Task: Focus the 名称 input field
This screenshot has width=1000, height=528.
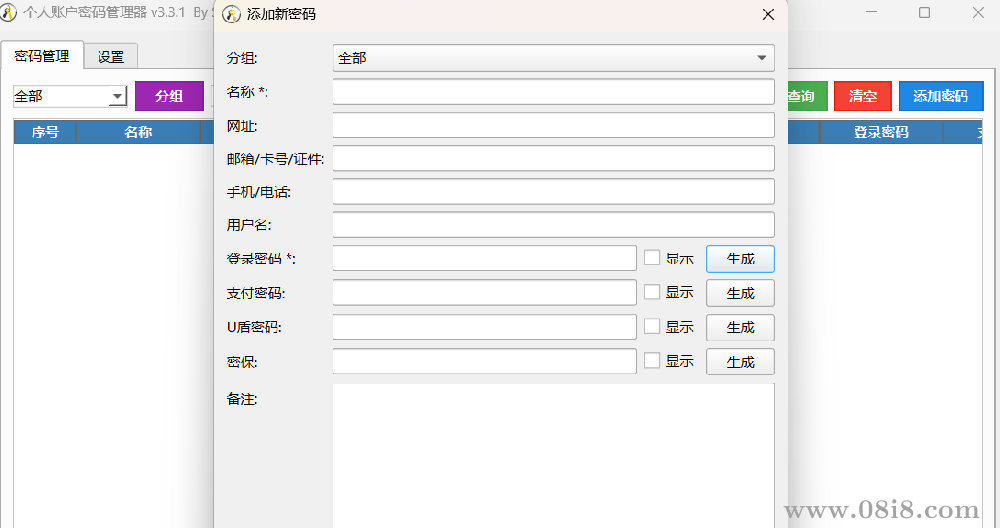Action: pyautogui.click(x=553, y=92)
